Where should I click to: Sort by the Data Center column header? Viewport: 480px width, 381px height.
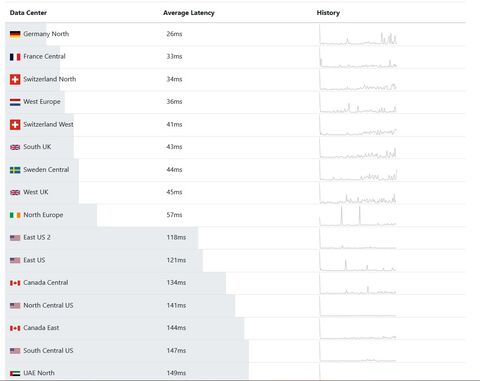(28, 13)
